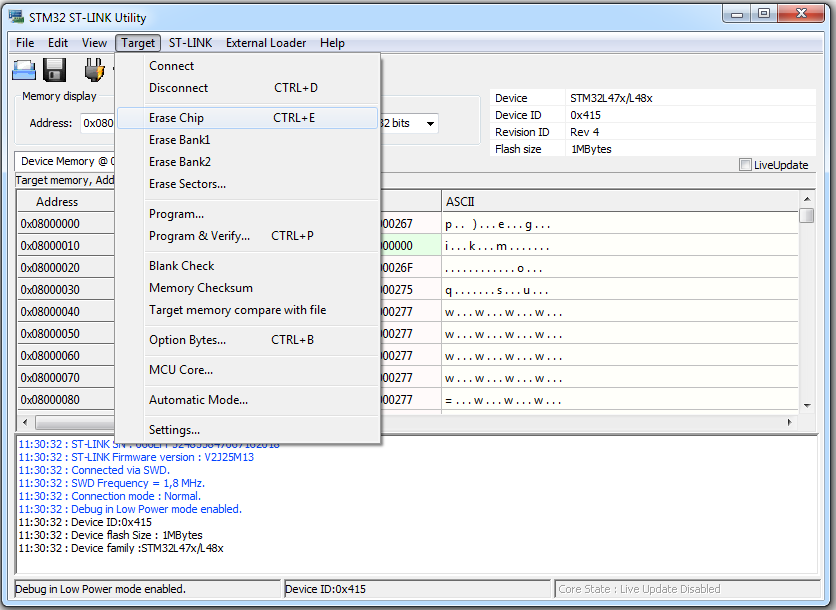Viewport: 836px width, 610px height.
Task: Open Option Bytes... from menu
Action: click(x=247, y=340)
